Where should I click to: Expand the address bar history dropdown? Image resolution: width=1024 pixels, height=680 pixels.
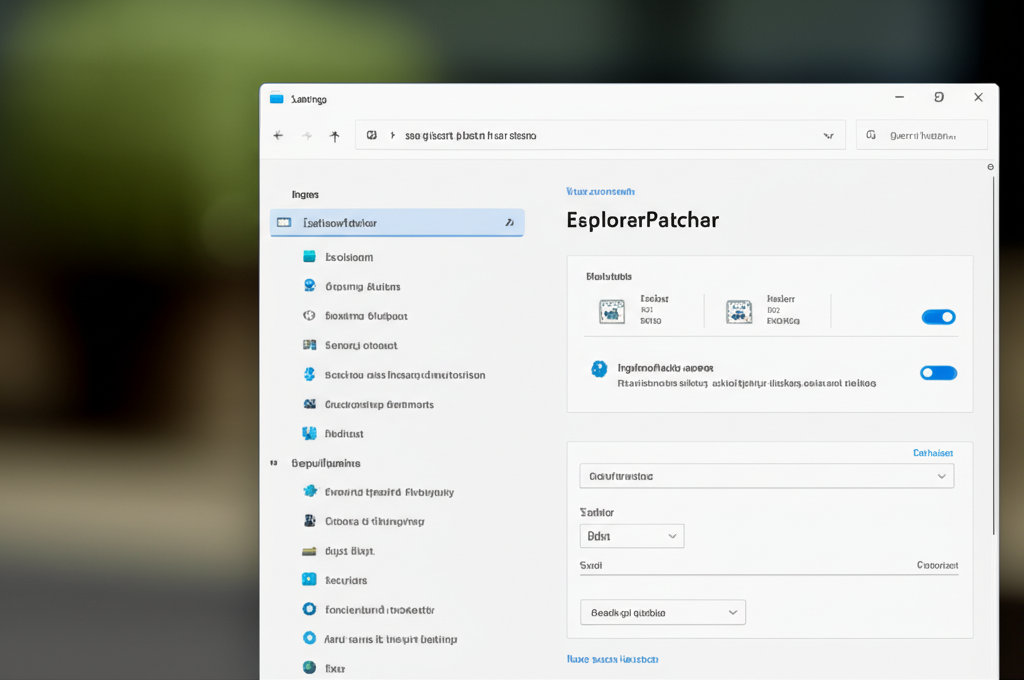pos(828,135)
